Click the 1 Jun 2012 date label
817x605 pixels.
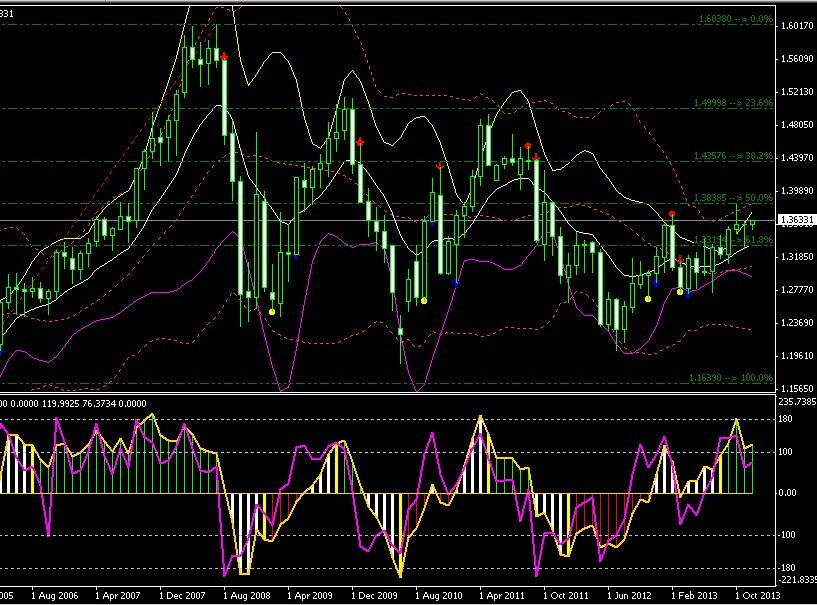pos(630,595)
